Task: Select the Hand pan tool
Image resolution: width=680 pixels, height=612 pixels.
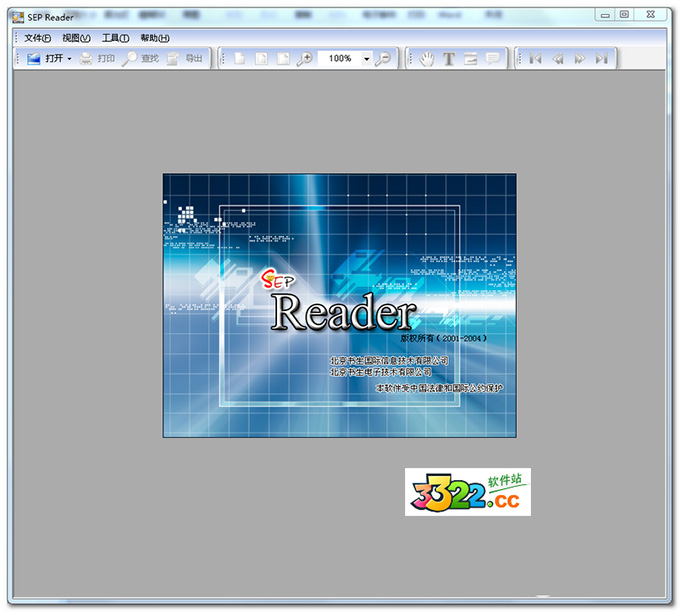Action: 427,59
